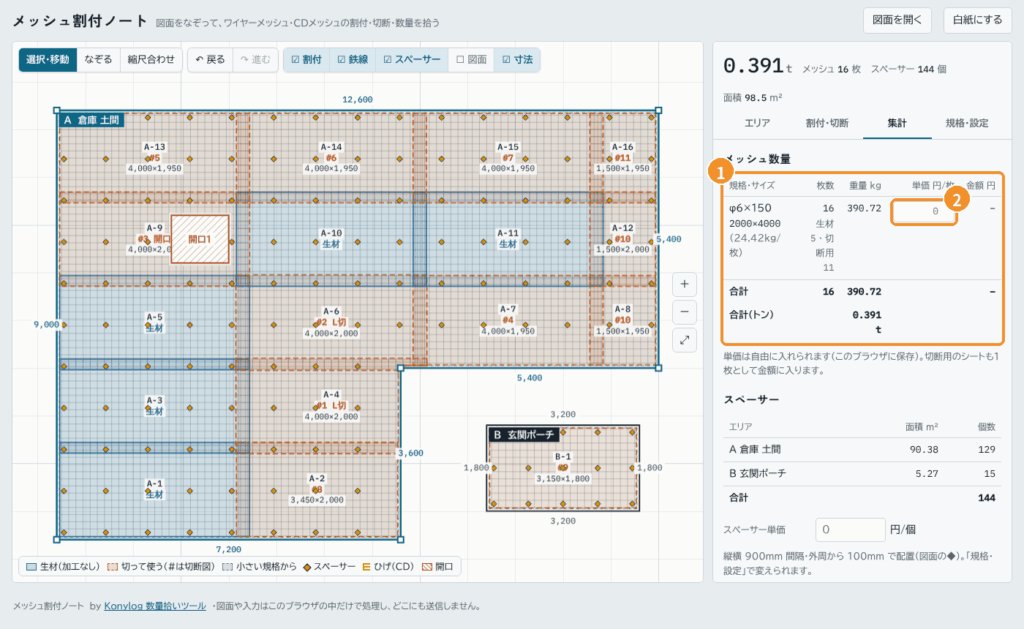Viewport: 1024px width, 629px height.
Task: Click the 白紙にする button
Action: [x=977, y=20]
